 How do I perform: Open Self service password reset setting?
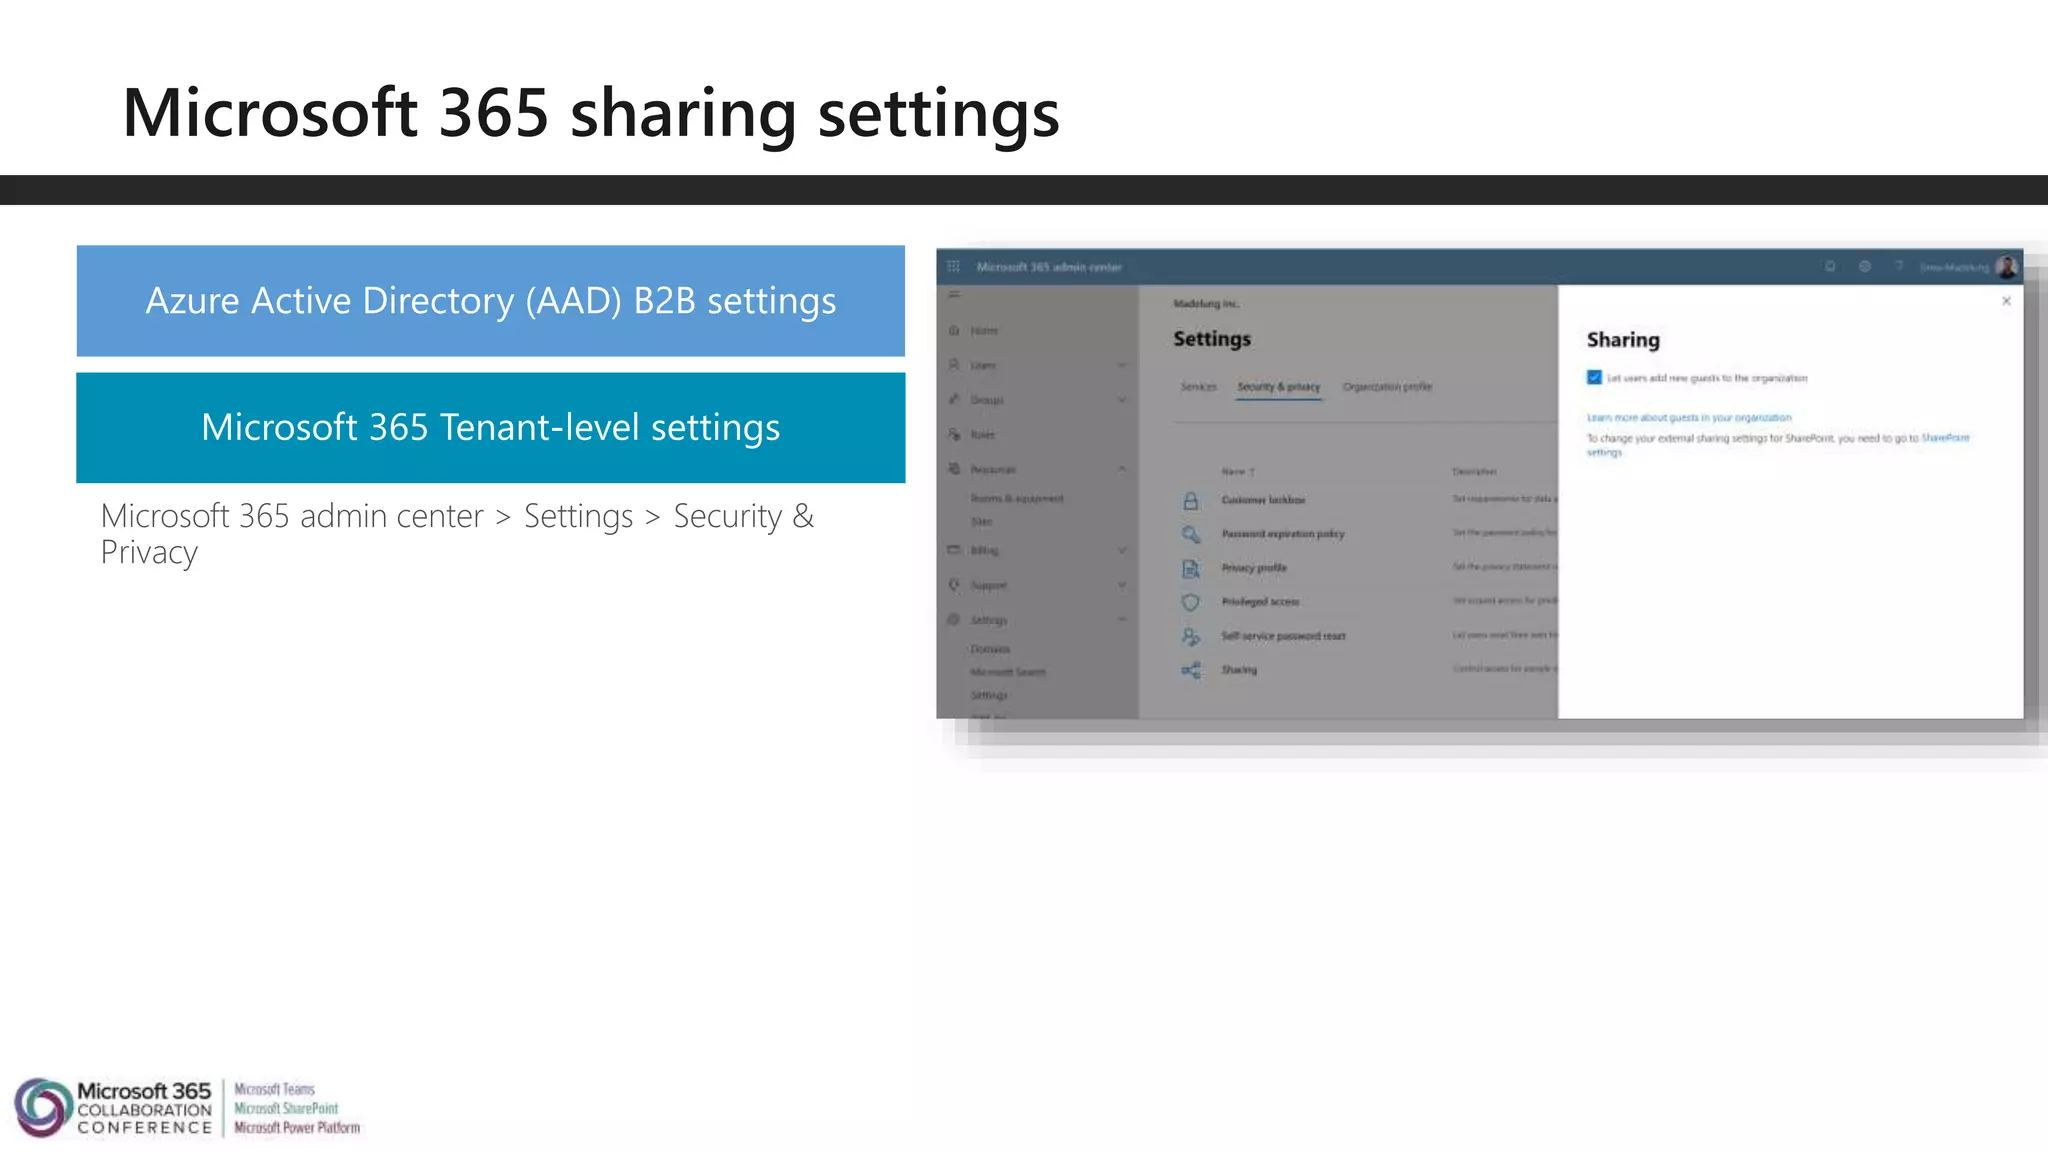pos(1283,636)
